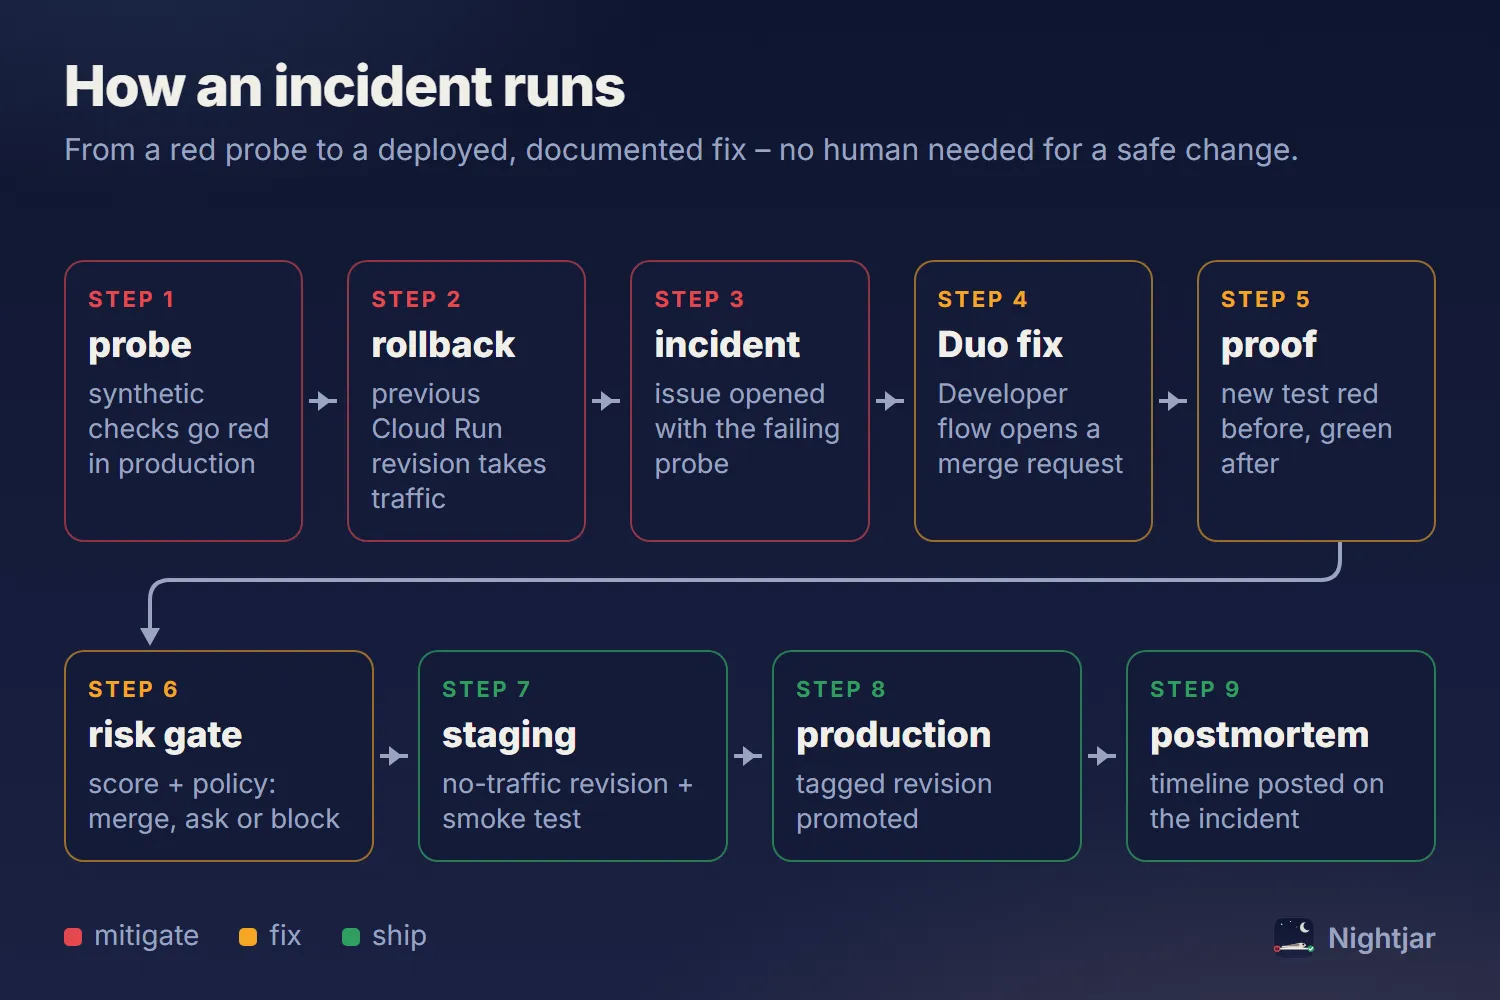The height and width of the screenshot is (1000, 1500).
Task: Click the green ship legend swatch
Action: [x=351, y=937]
